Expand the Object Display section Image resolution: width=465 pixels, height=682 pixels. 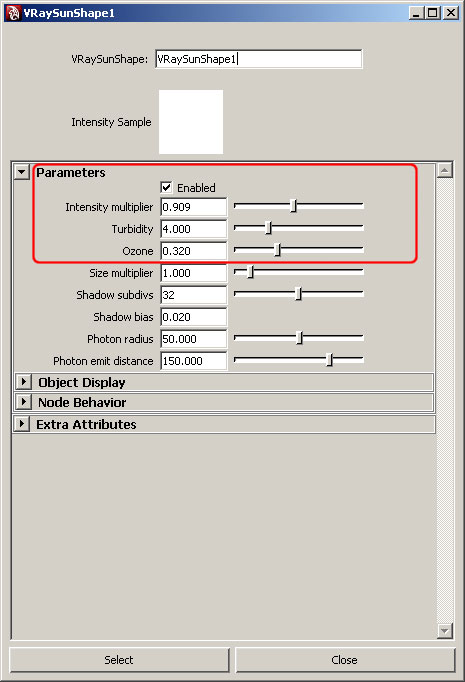(23, 382)
